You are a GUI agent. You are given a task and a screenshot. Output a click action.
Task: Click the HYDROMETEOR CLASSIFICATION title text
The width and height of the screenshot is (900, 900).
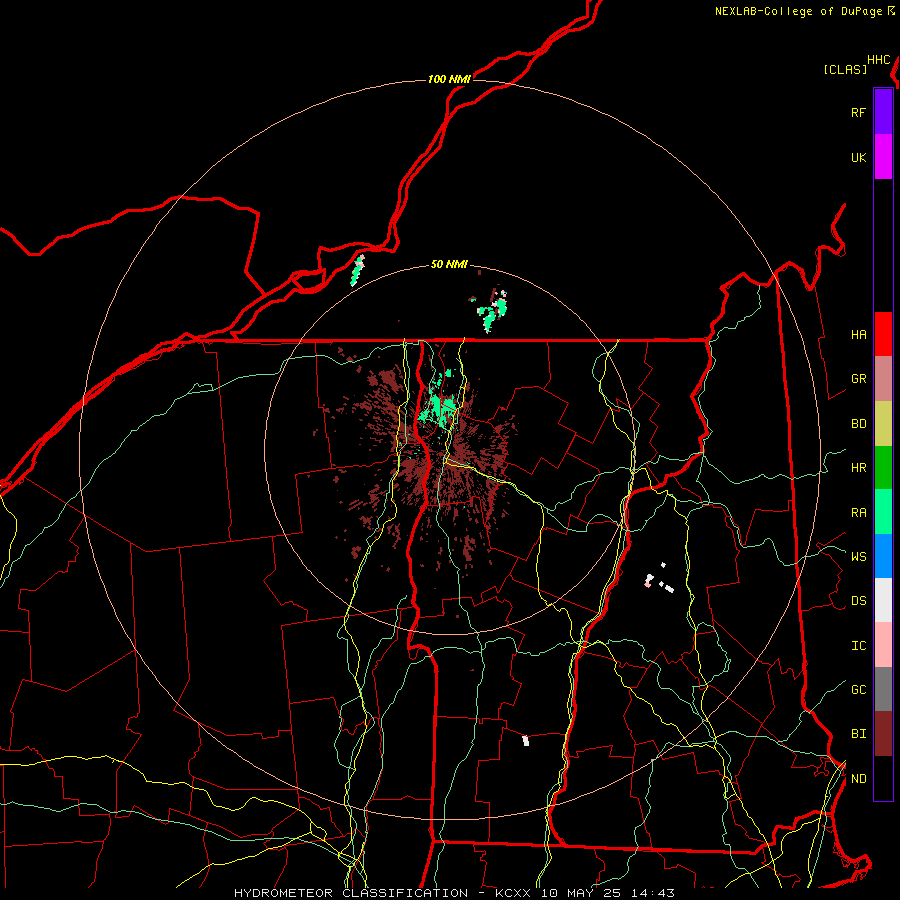351,893
